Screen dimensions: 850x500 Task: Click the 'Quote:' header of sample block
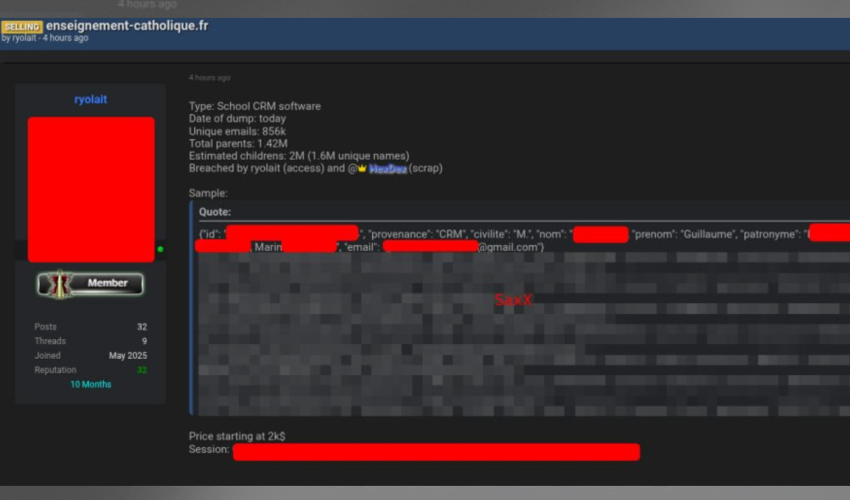215,212
